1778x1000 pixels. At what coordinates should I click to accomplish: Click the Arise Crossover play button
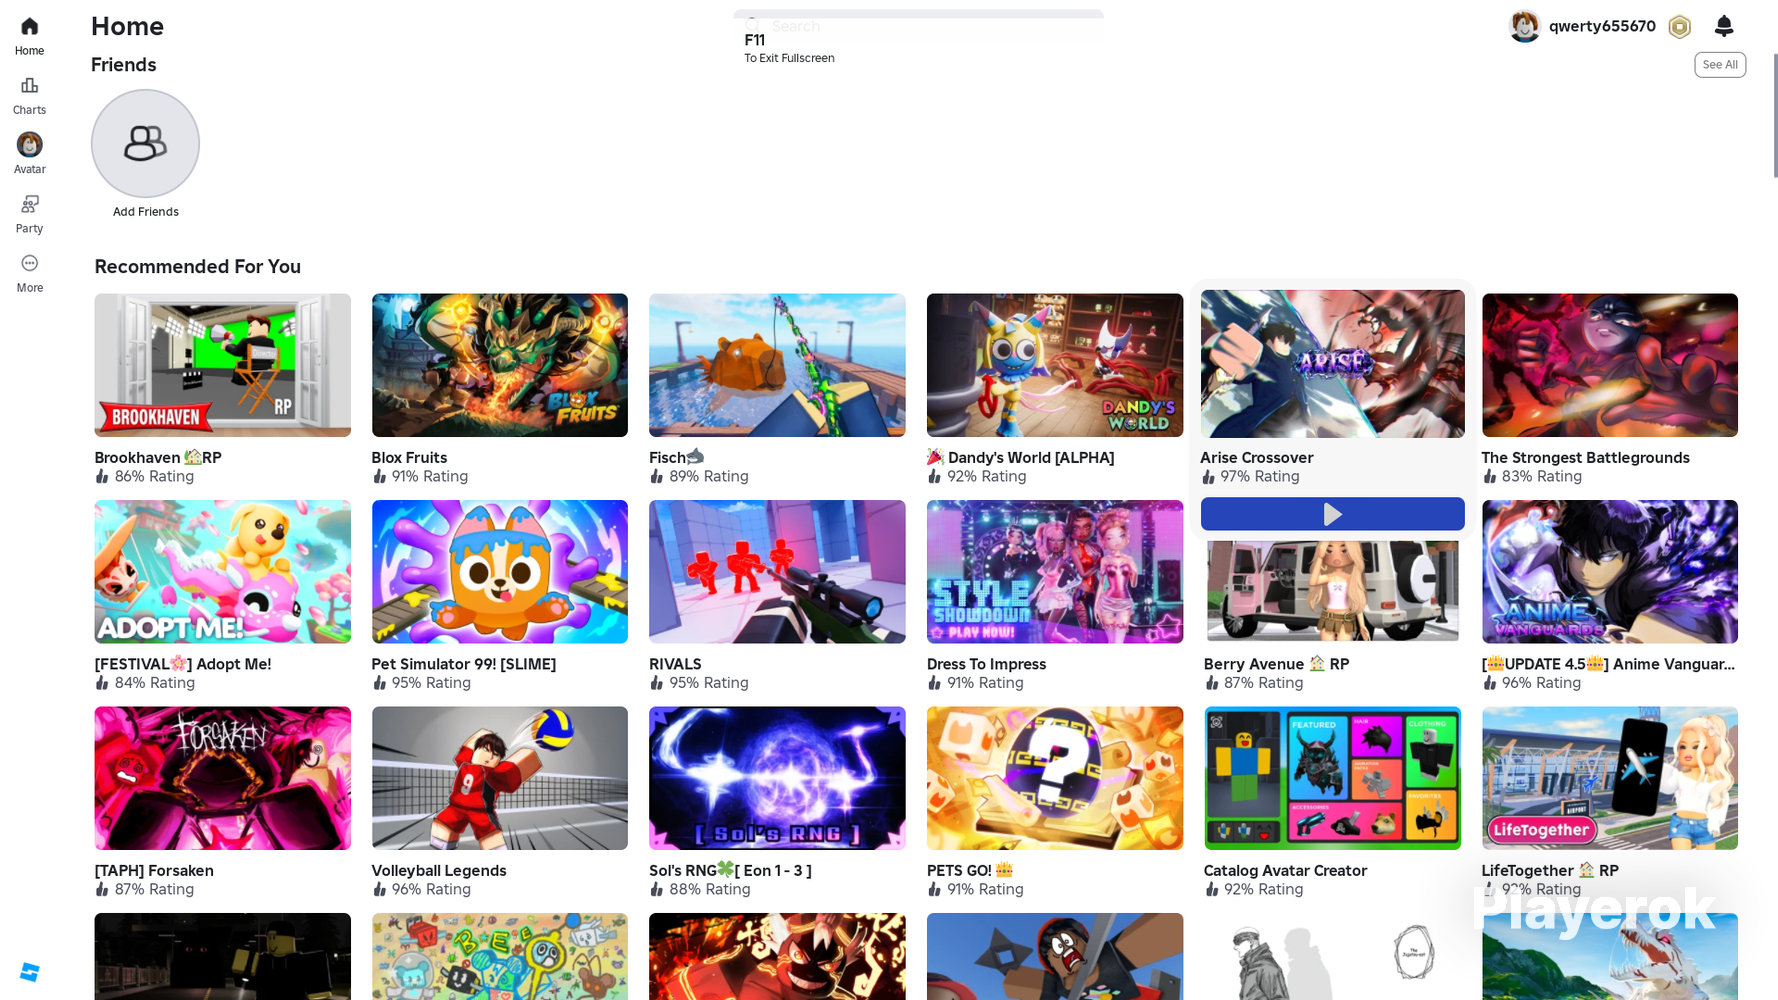[x=1332, y=514]
